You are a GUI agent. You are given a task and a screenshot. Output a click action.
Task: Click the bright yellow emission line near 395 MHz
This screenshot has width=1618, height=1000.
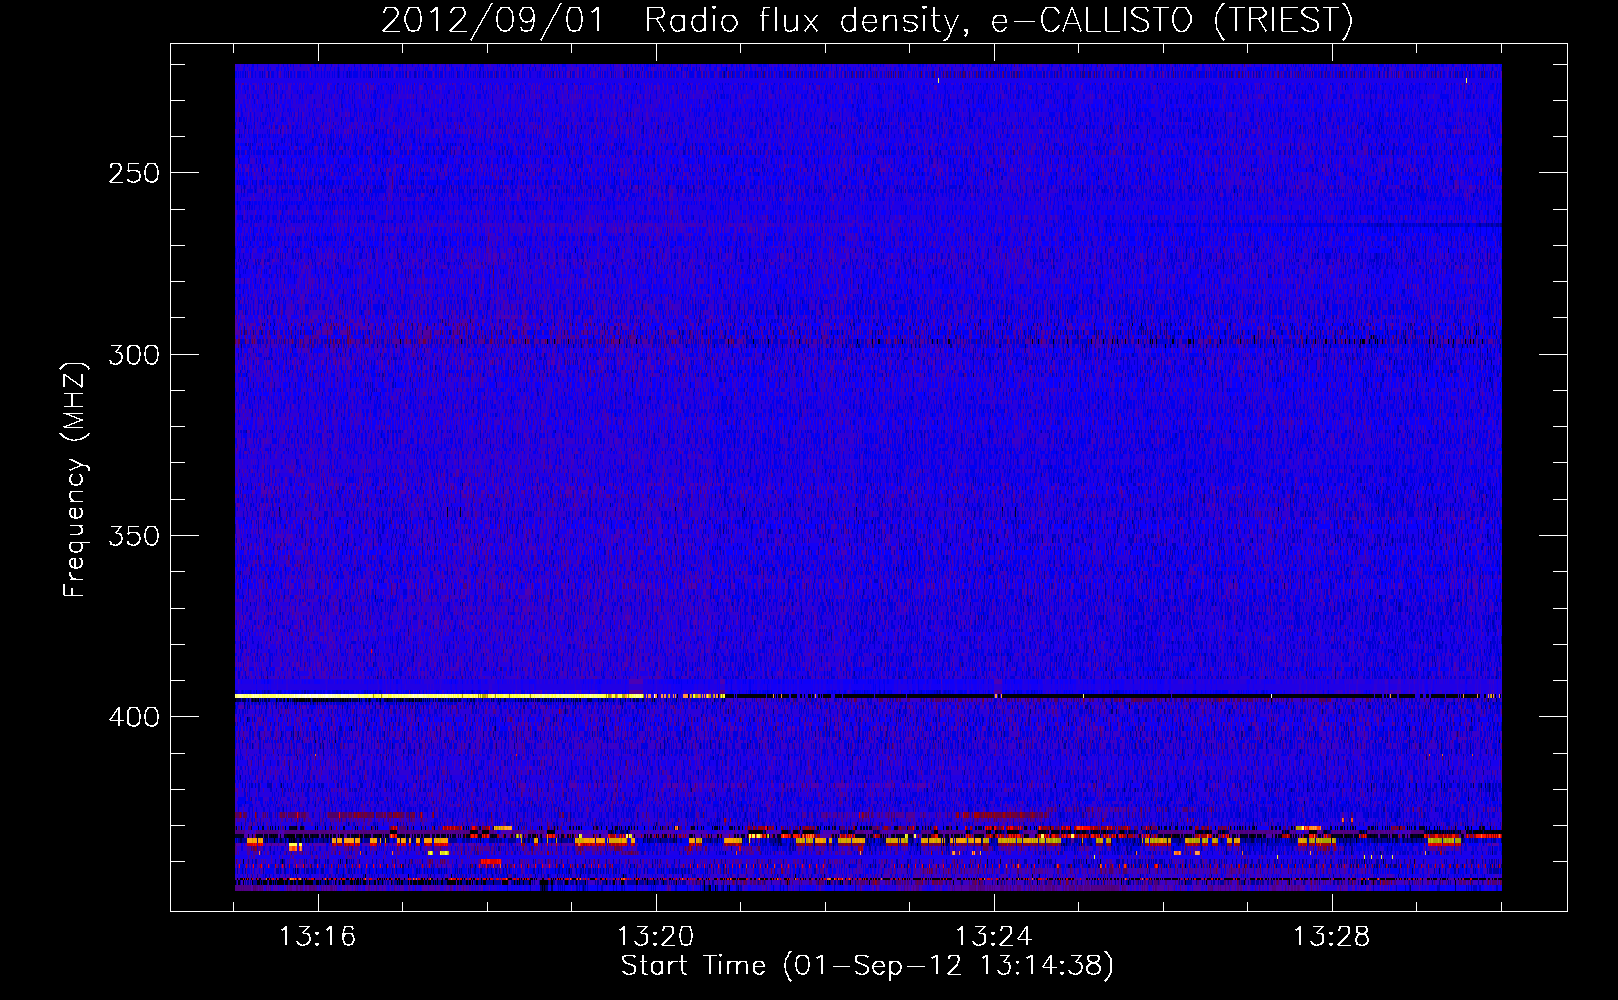click(x=440, y=695)
